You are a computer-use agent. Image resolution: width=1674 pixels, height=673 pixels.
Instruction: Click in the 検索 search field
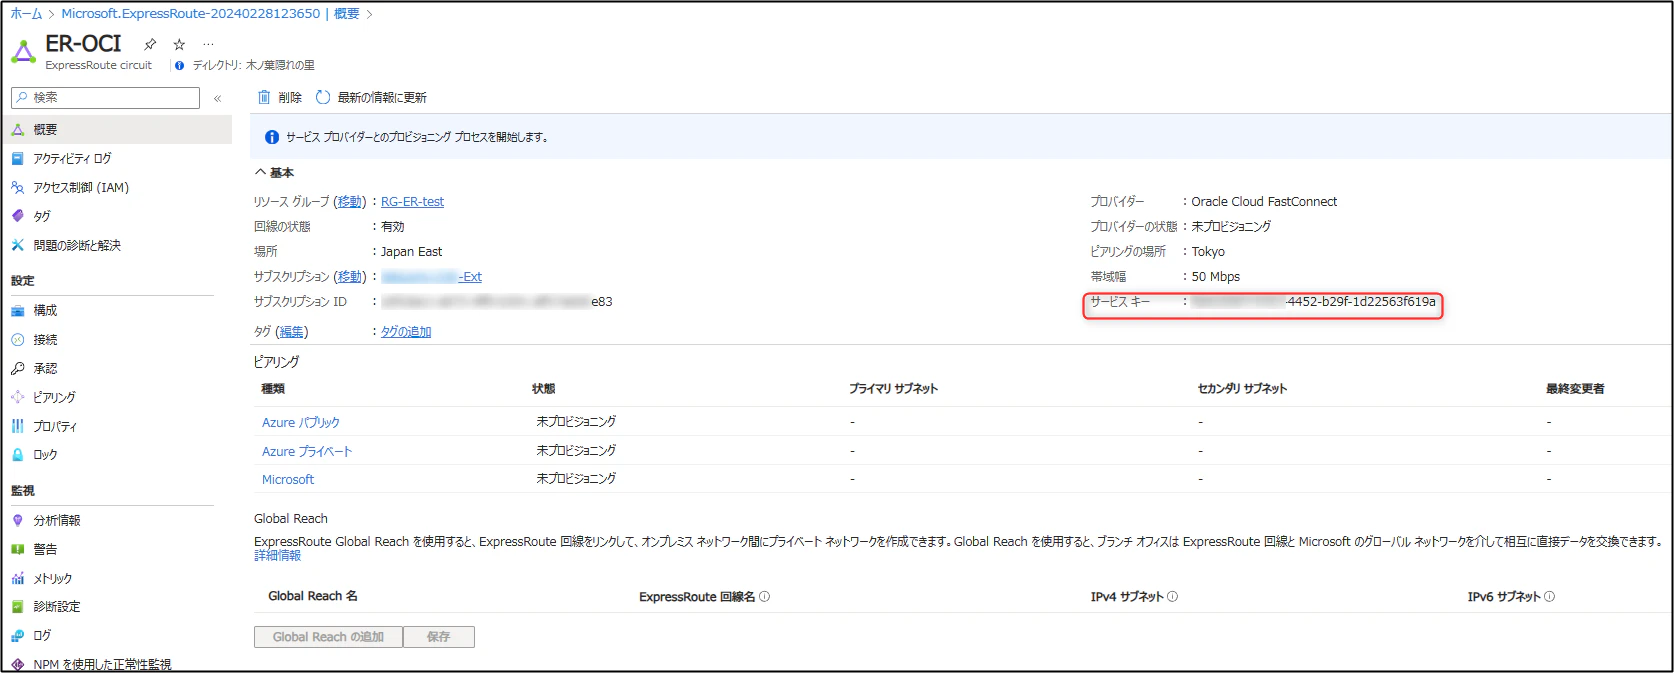point(105,97)
